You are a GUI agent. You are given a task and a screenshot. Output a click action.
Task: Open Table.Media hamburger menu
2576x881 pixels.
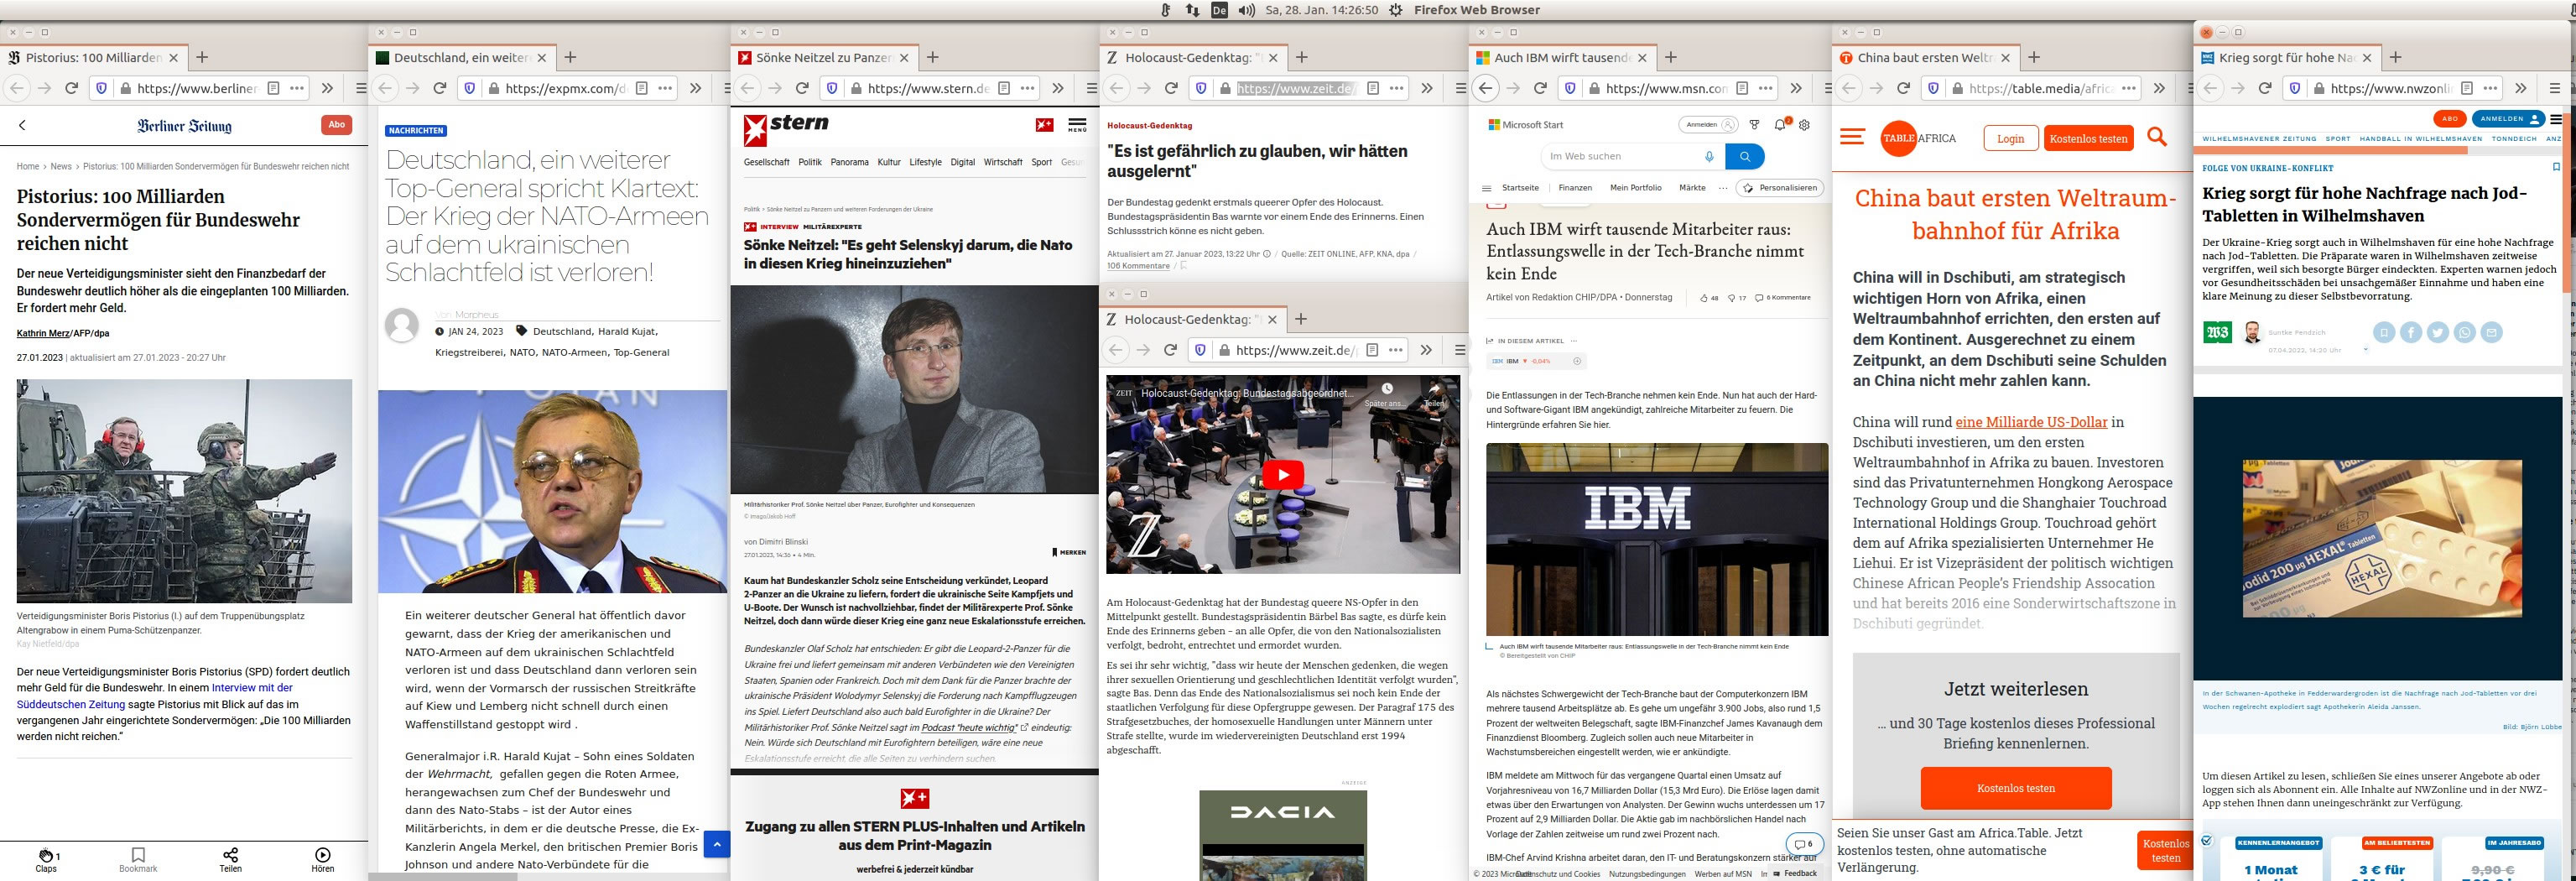pyautogui.click(x=1852, y=137)
